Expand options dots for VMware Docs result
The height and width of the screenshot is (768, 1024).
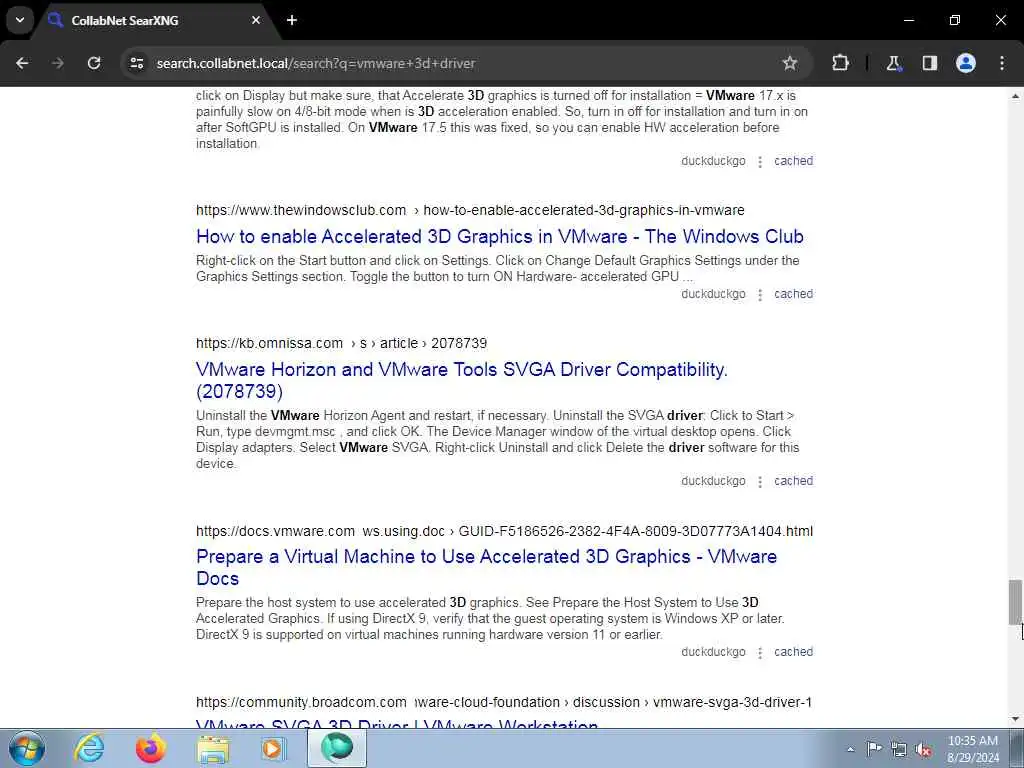point(760,653)
